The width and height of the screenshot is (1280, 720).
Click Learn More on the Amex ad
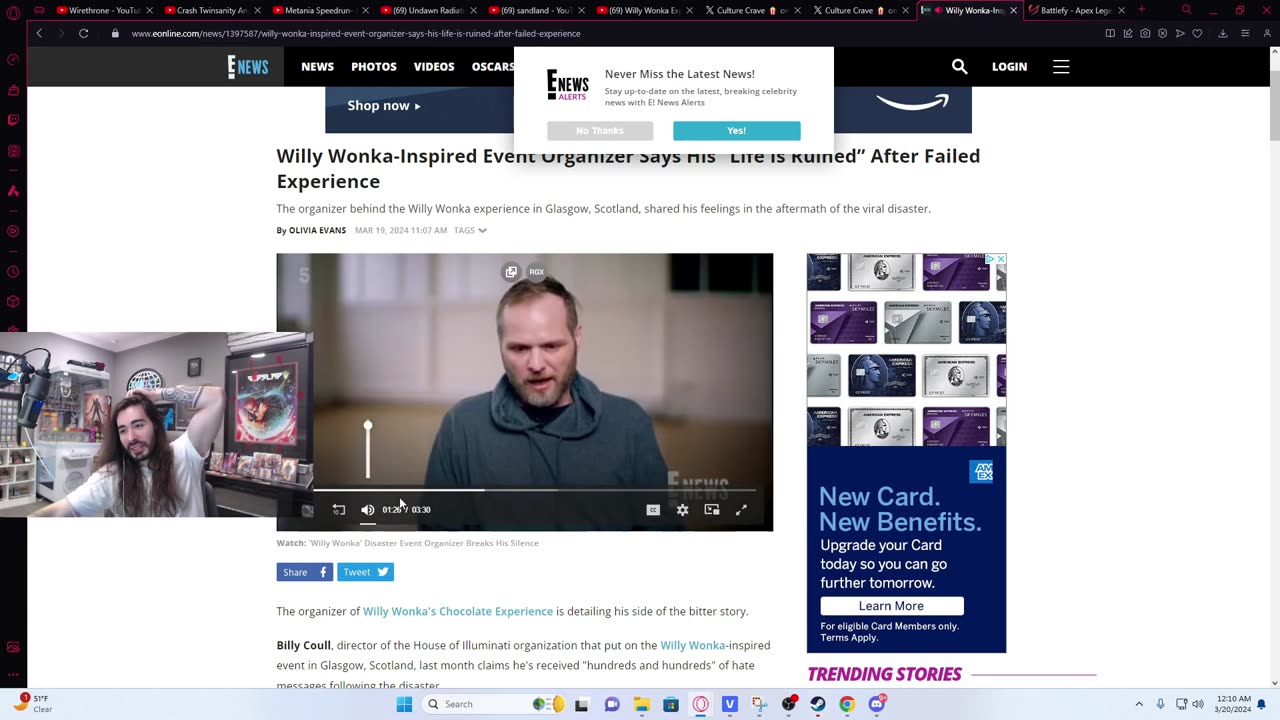pos(892,606)
